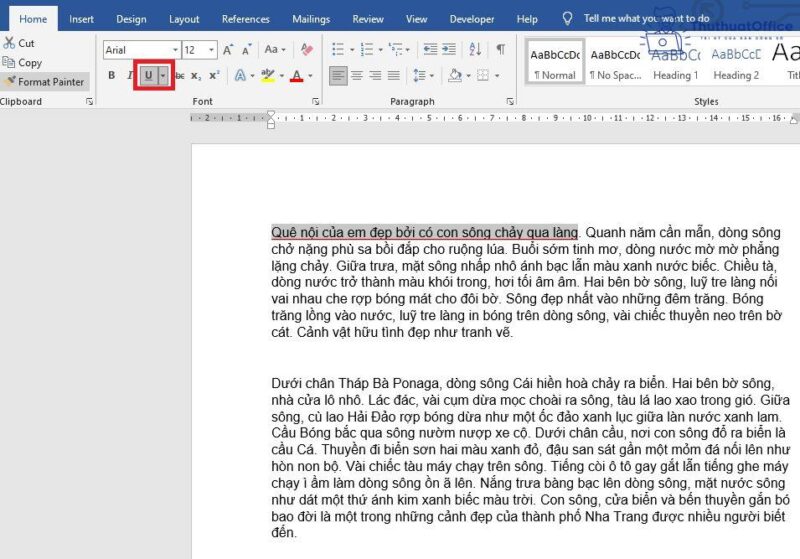The image size is (800, 559).
Task: Toggle Bold formatting
Action: pos(112,75)
